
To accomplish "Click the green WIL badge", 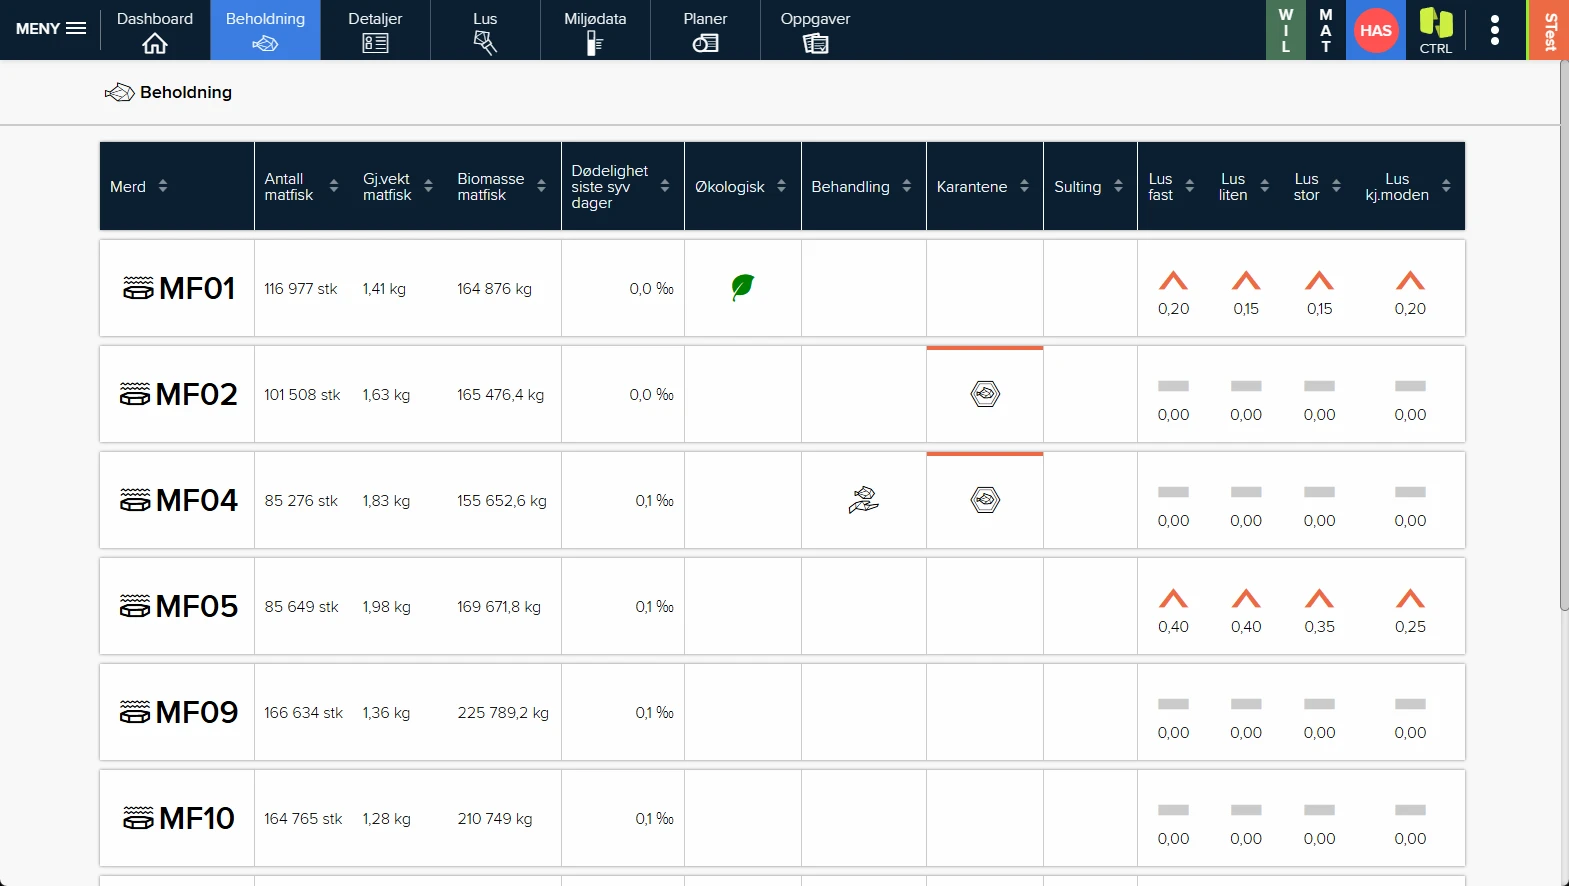I will [1286, 30].
